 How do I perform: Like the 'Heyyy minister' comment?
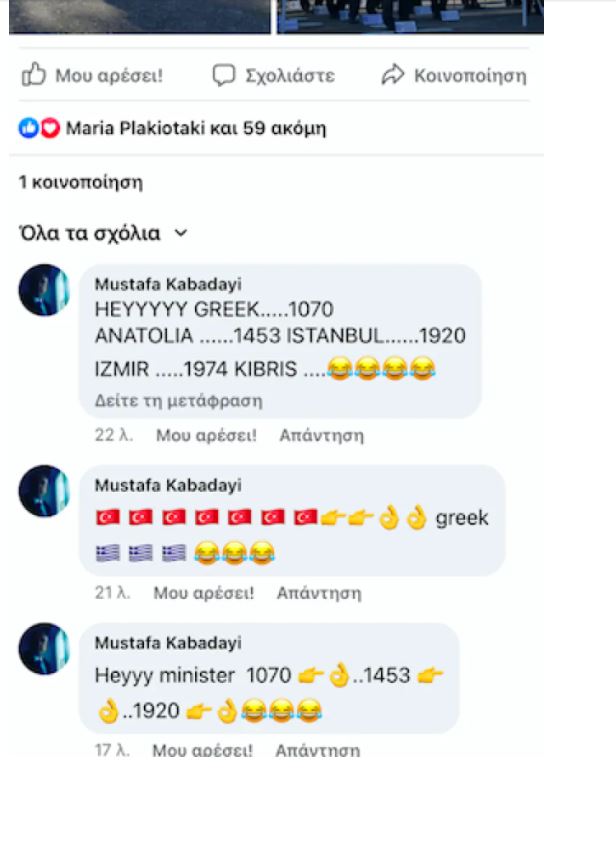pos(202,750)
